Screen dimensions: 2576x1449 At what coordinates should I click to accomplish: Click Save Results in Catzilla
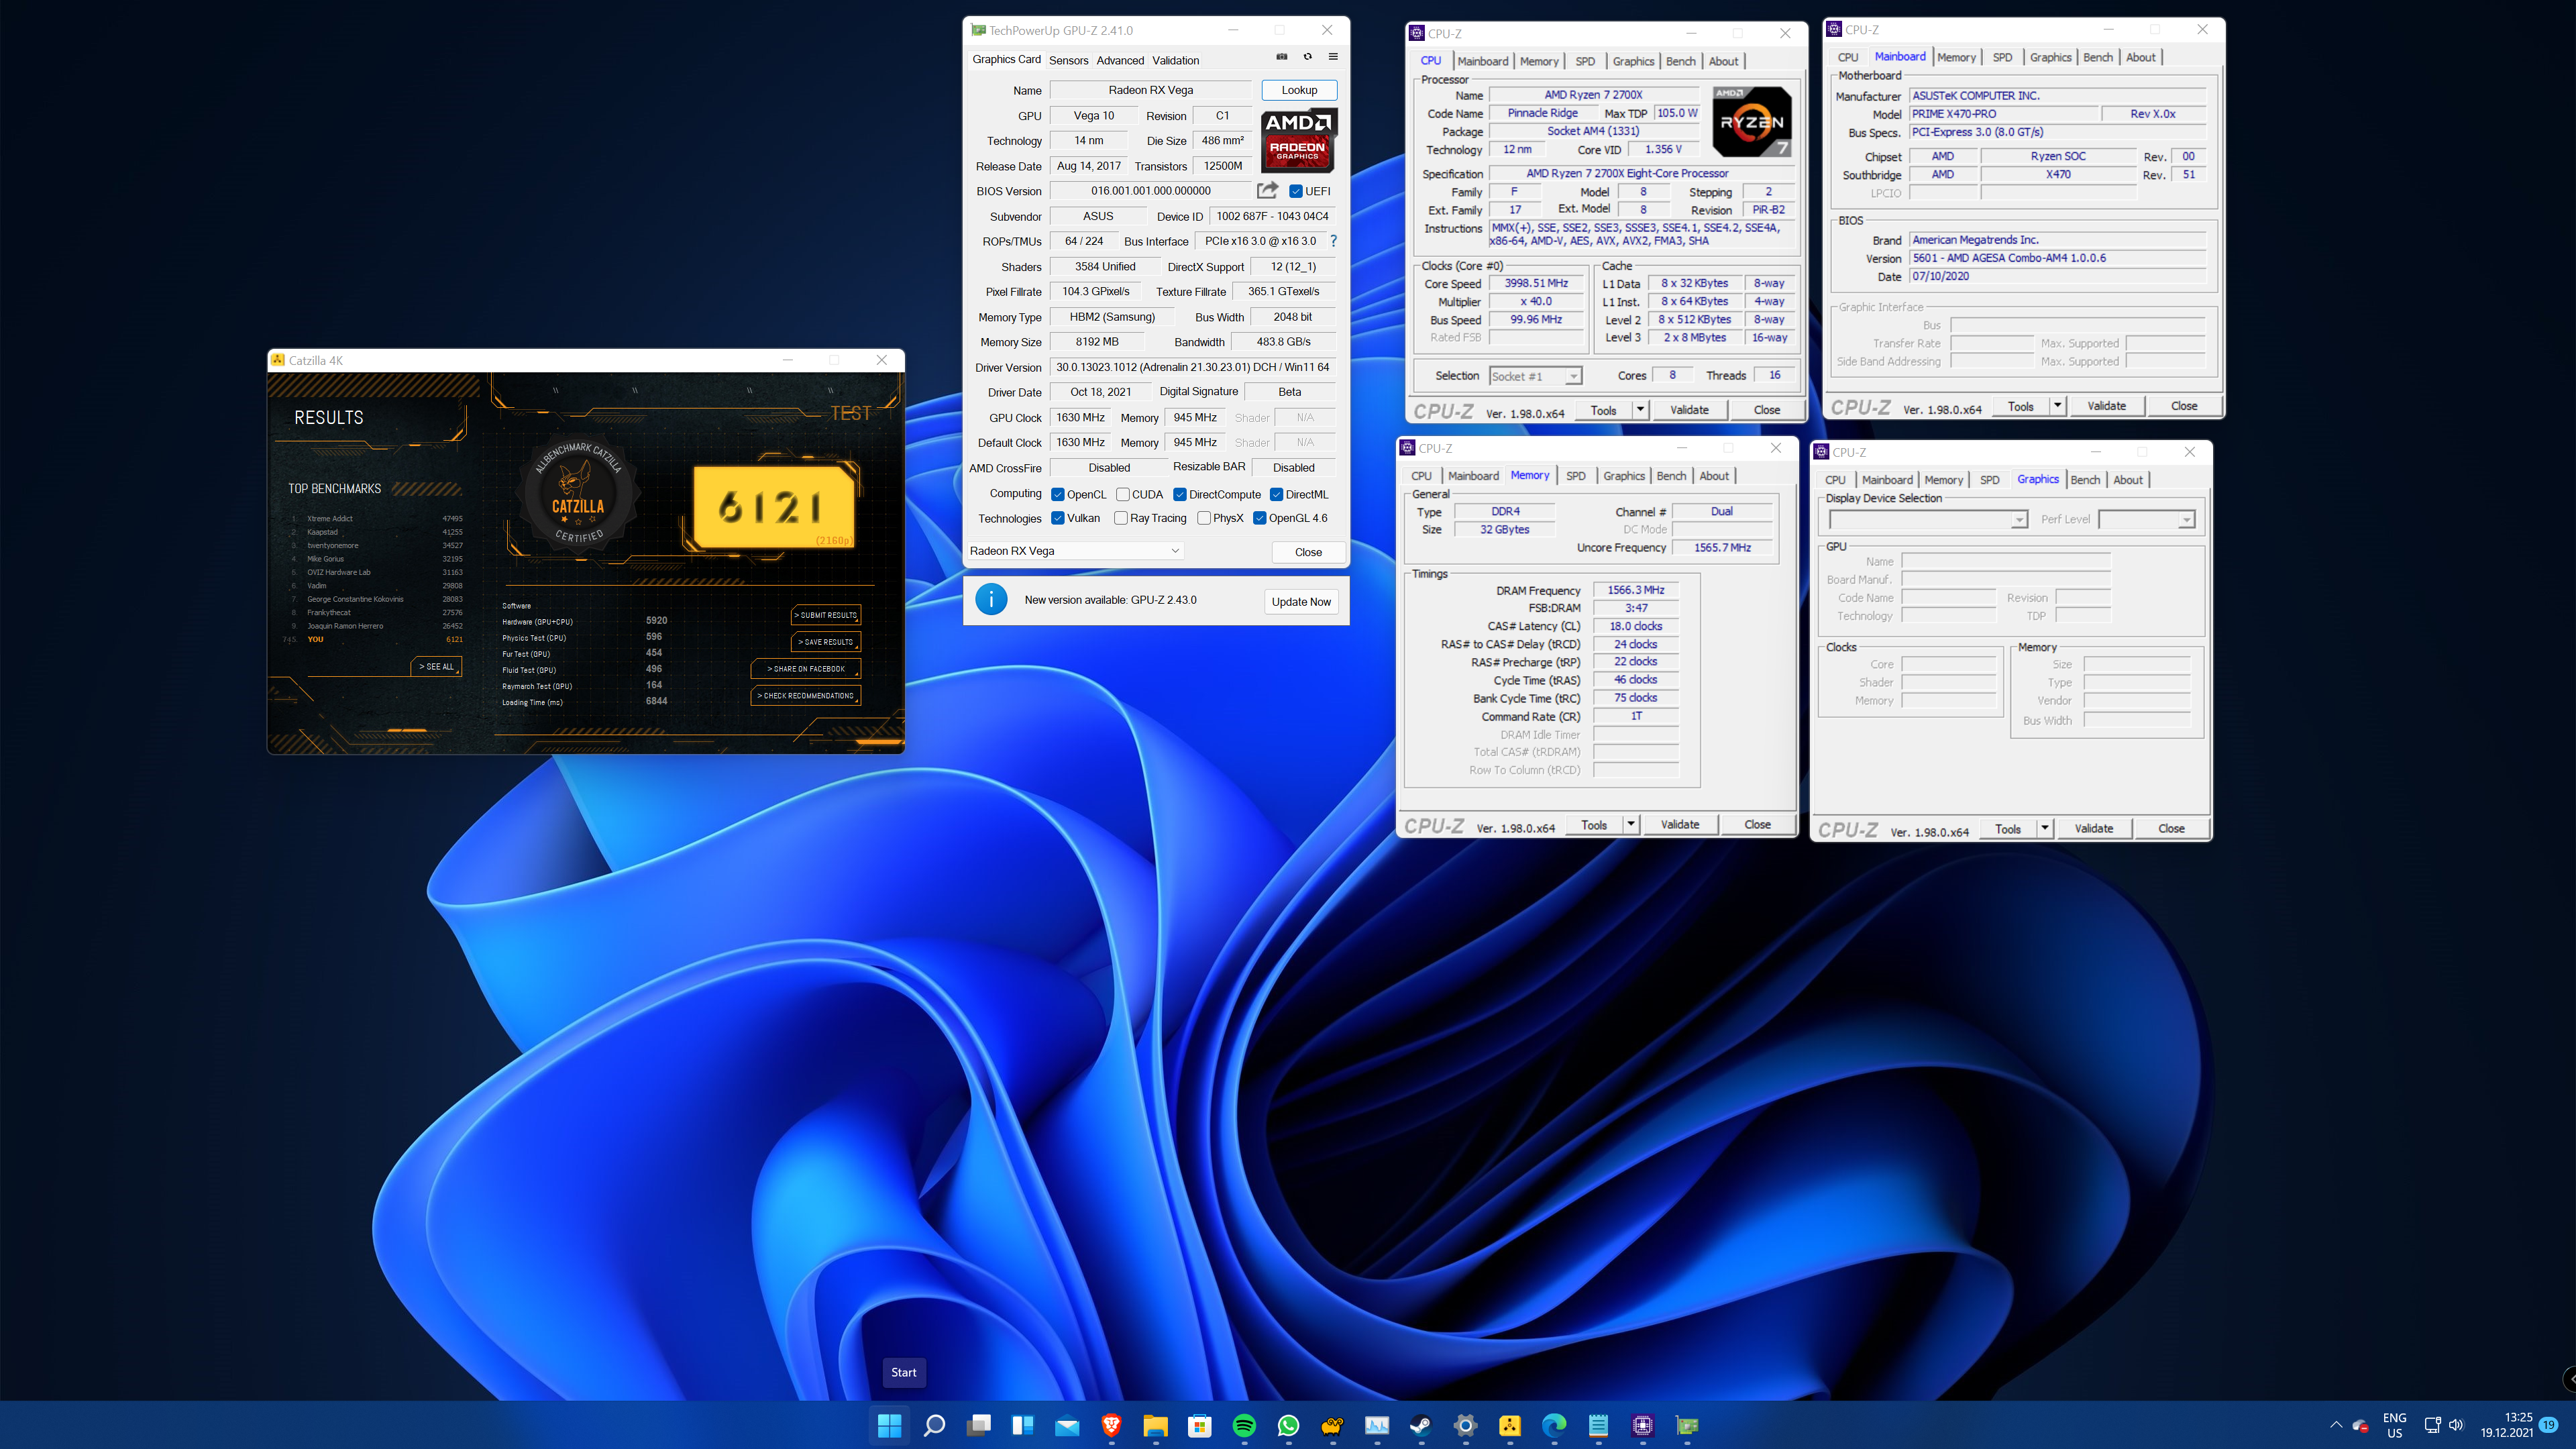click(825, 642)
